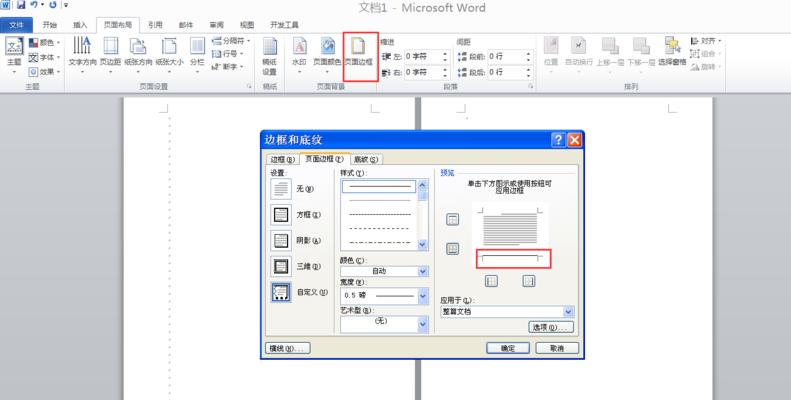The height and width of the screenshot is (400, 791).
Task: Switch to the 引用 References tab
Action: 155,25
